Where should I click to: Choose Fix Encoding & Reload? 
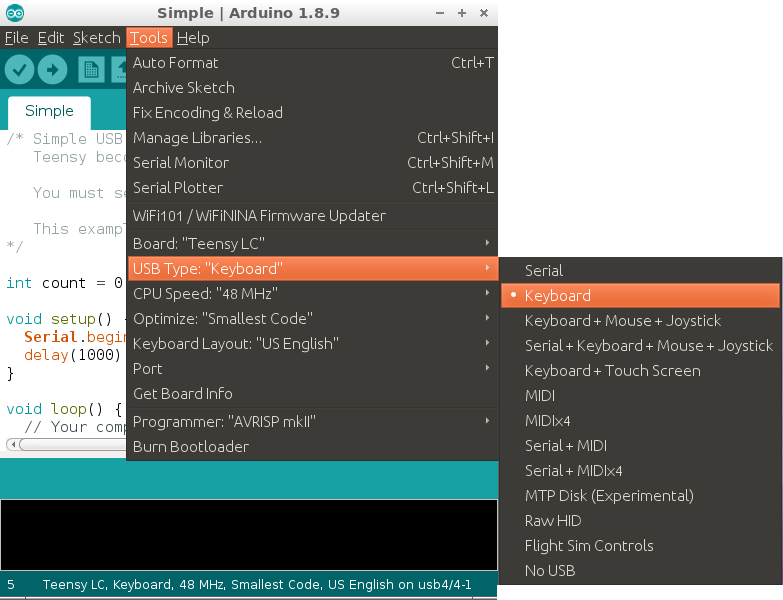click(313, 113)
